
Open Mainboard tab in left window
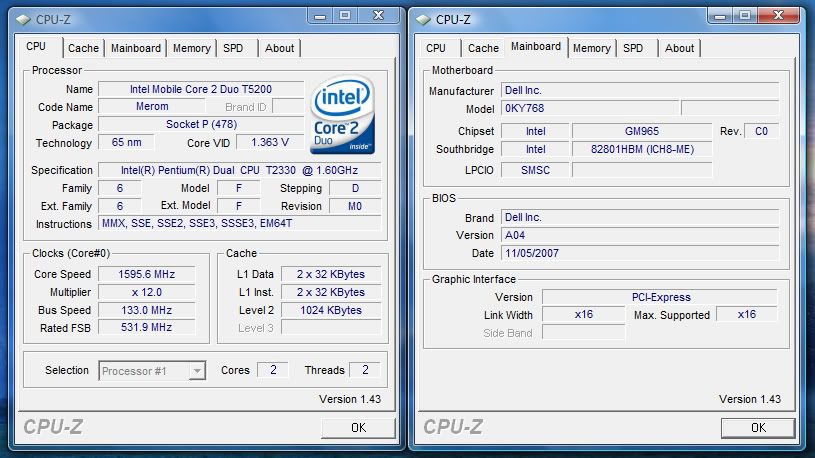(136, 48)
